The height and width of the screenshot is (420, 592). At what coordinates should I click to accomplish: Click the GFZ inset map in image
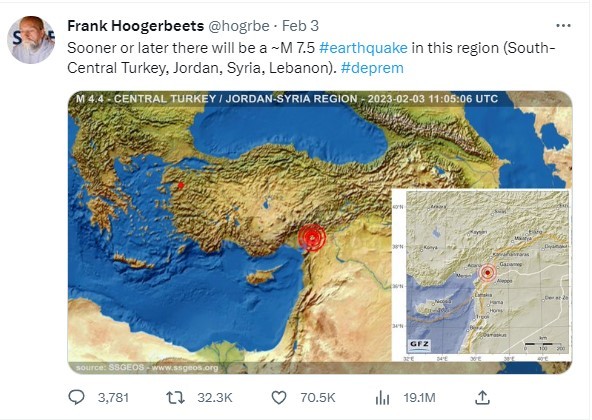(482, 275)
